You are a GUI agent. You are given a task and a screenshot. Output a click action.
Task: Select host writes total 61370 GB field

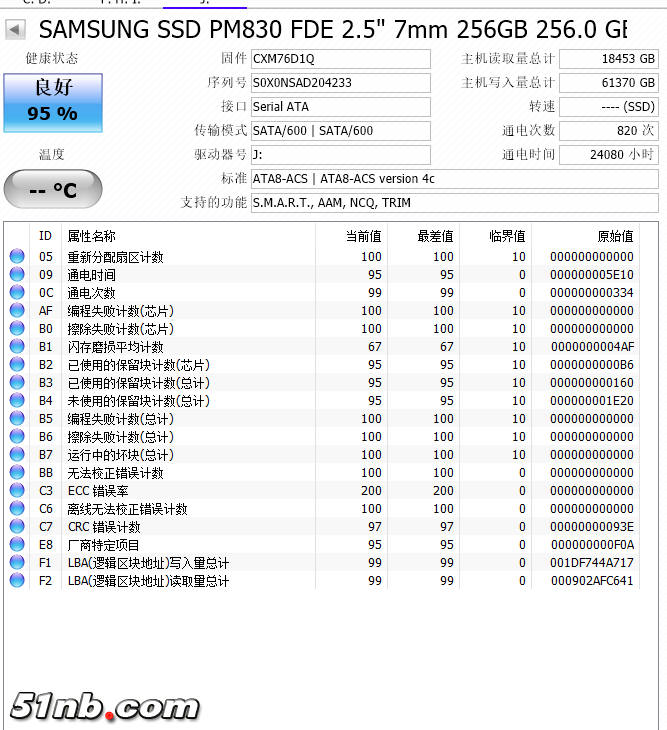point(609,83)
